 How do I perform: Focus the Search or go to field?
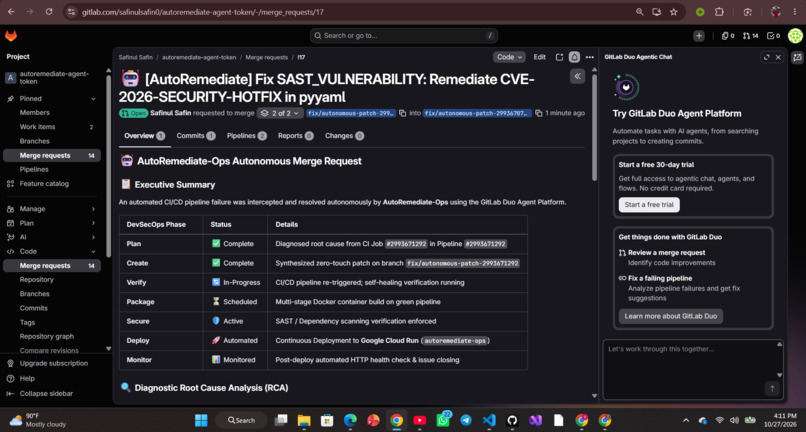(x=404, y=36)
